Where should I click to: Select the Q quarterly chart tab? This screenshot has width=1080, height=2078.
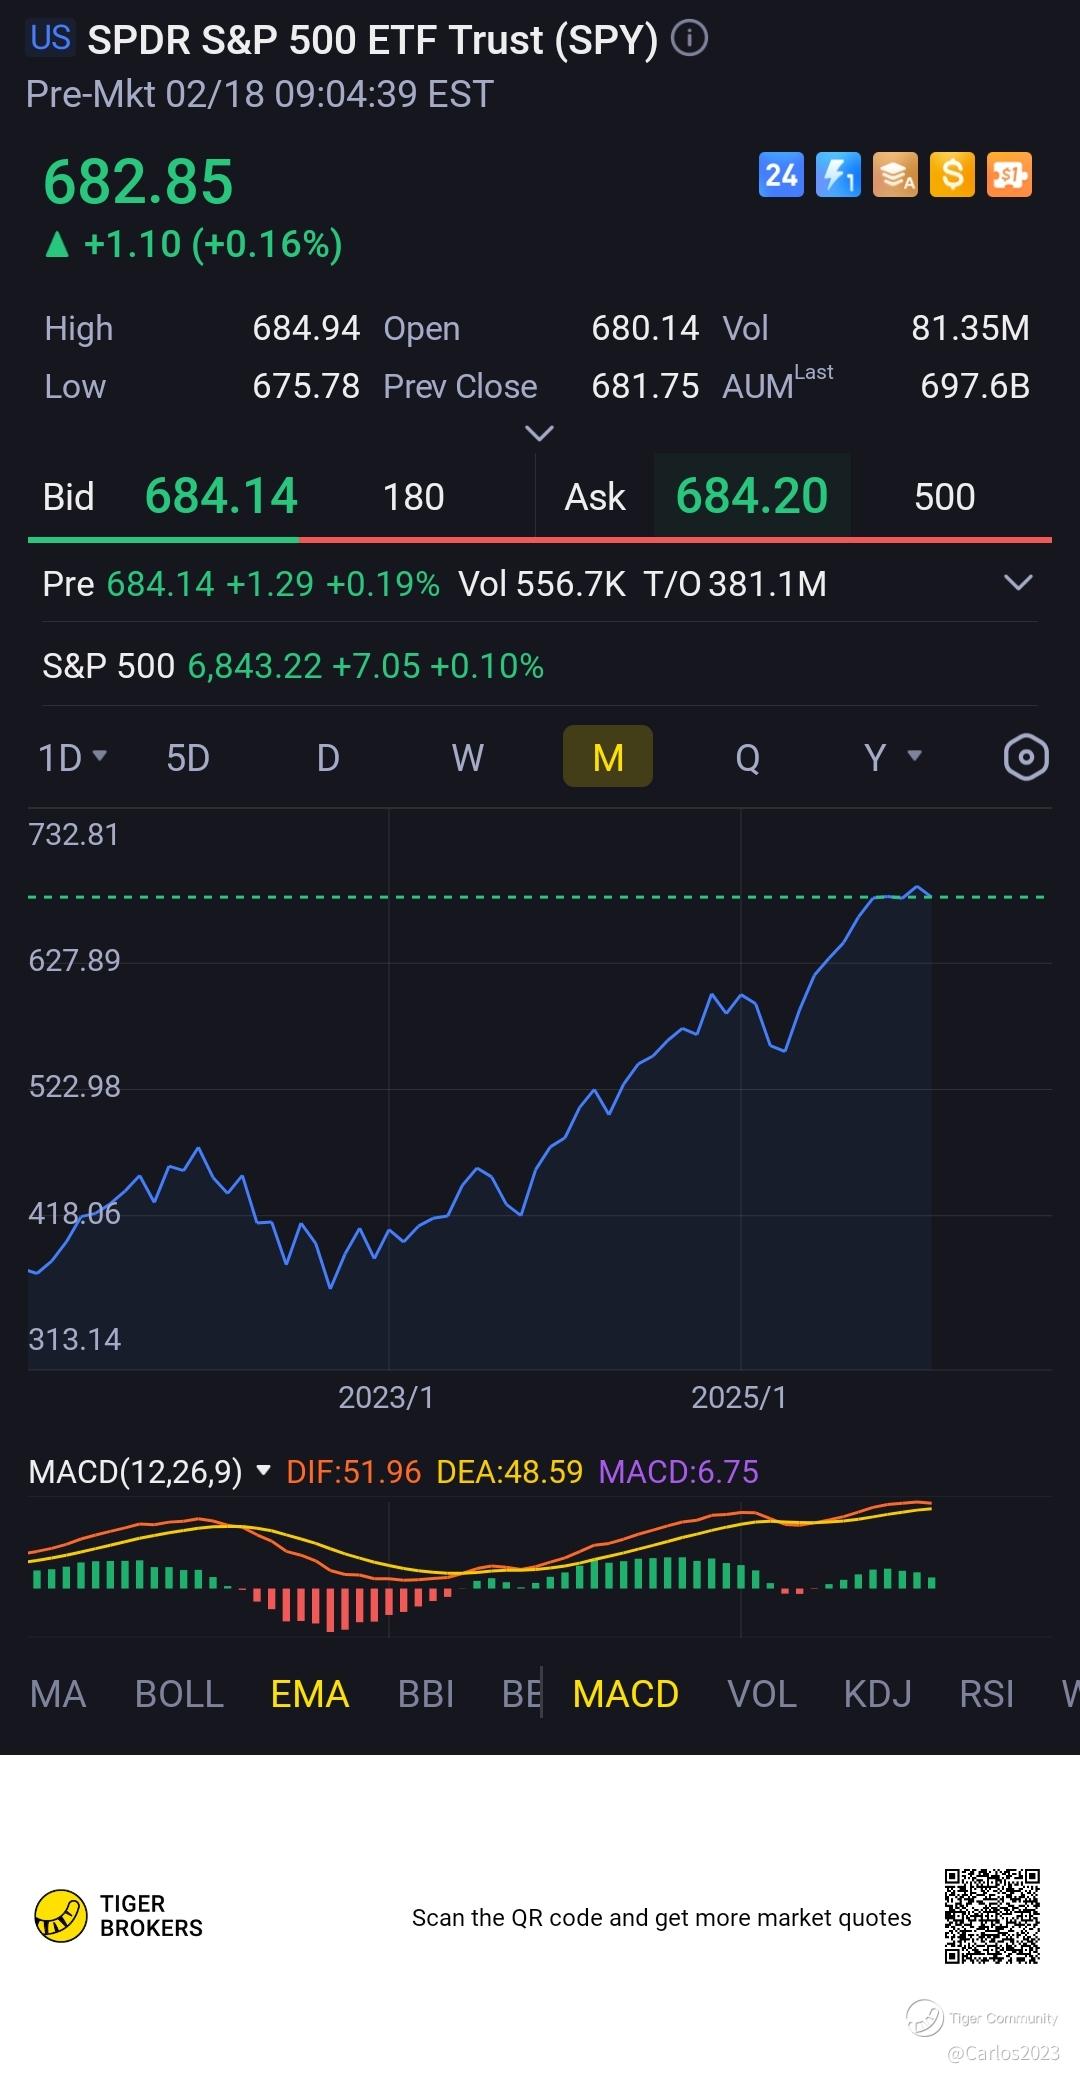[x=747, y=757]
